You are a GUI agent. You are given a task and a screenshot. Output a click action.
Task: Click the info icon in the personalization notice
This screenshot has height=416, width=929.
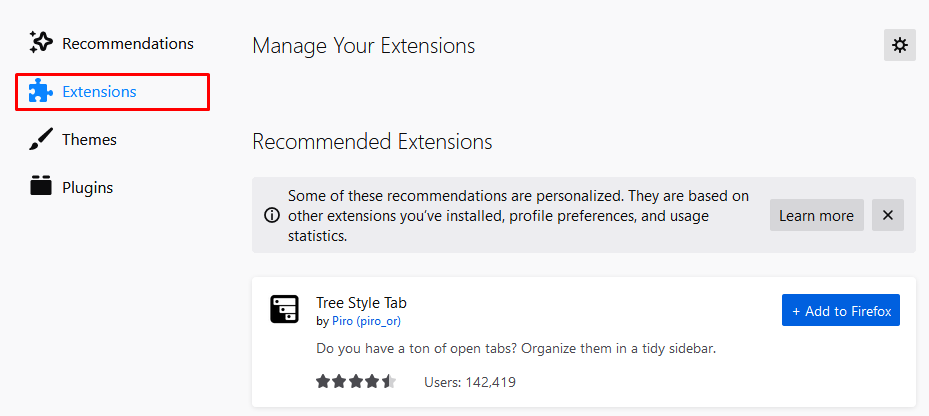pyautogui.click(x=271, y=215)
